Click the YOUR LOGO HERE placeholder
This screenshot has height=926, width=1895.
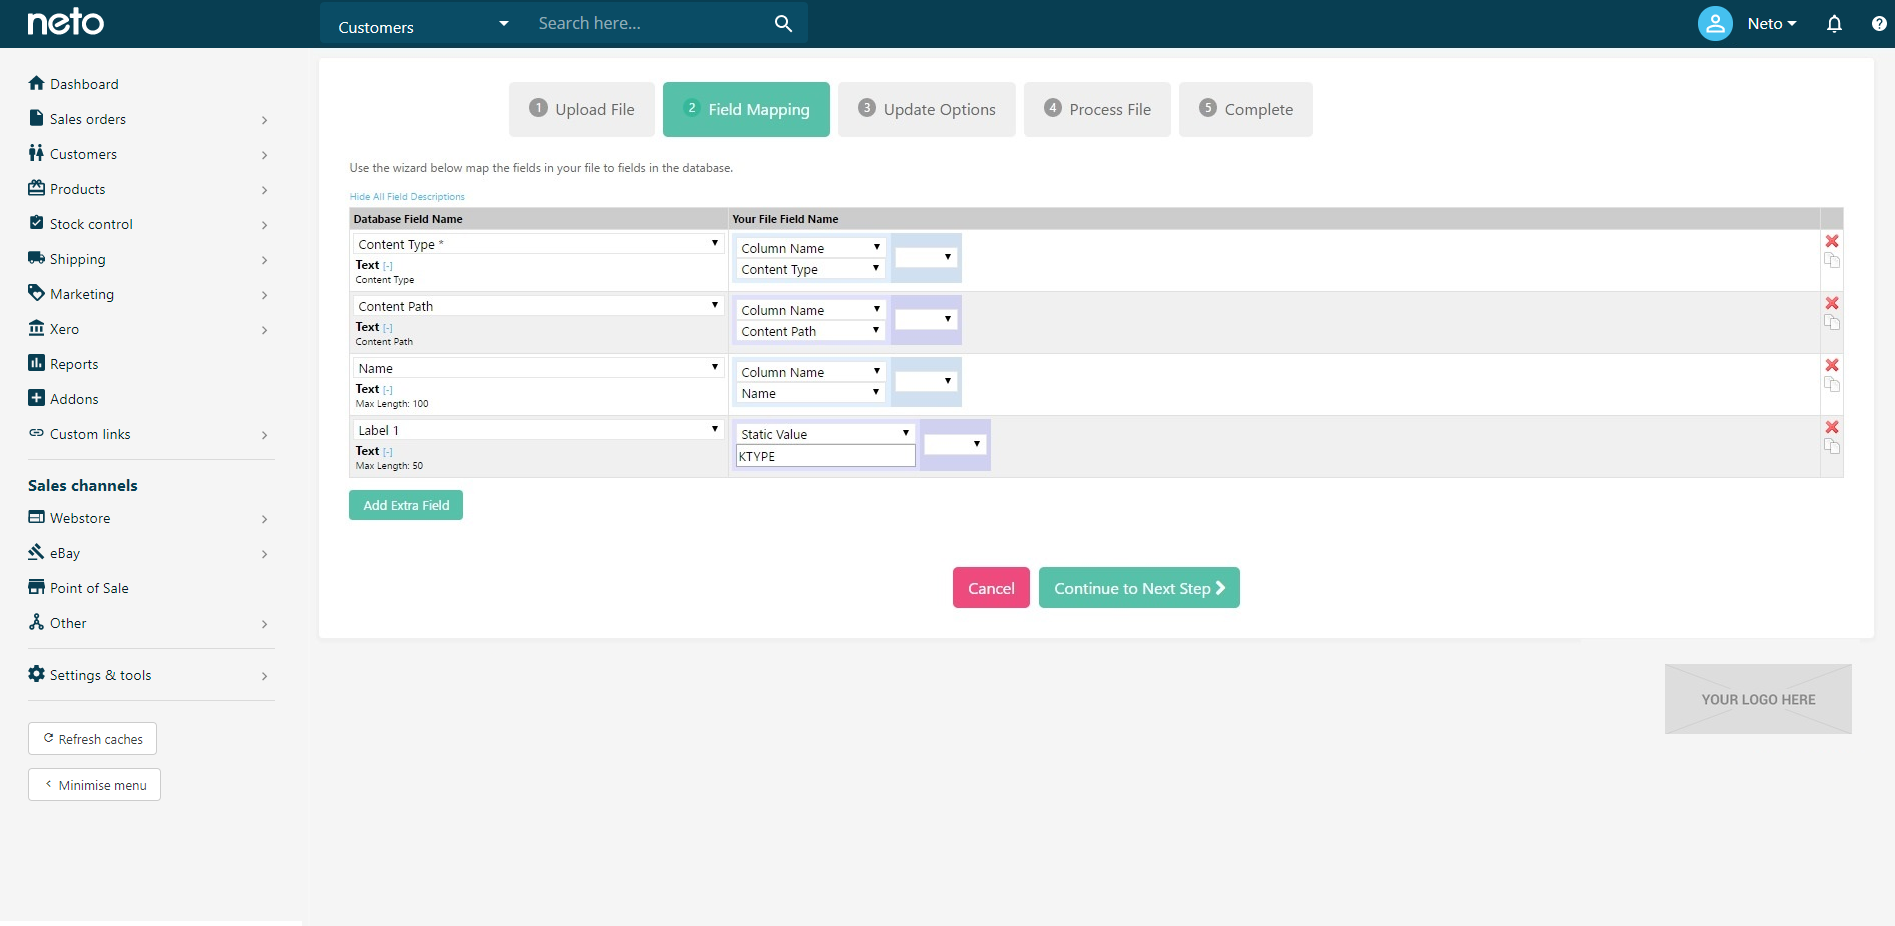click(x=1758, y=699)
